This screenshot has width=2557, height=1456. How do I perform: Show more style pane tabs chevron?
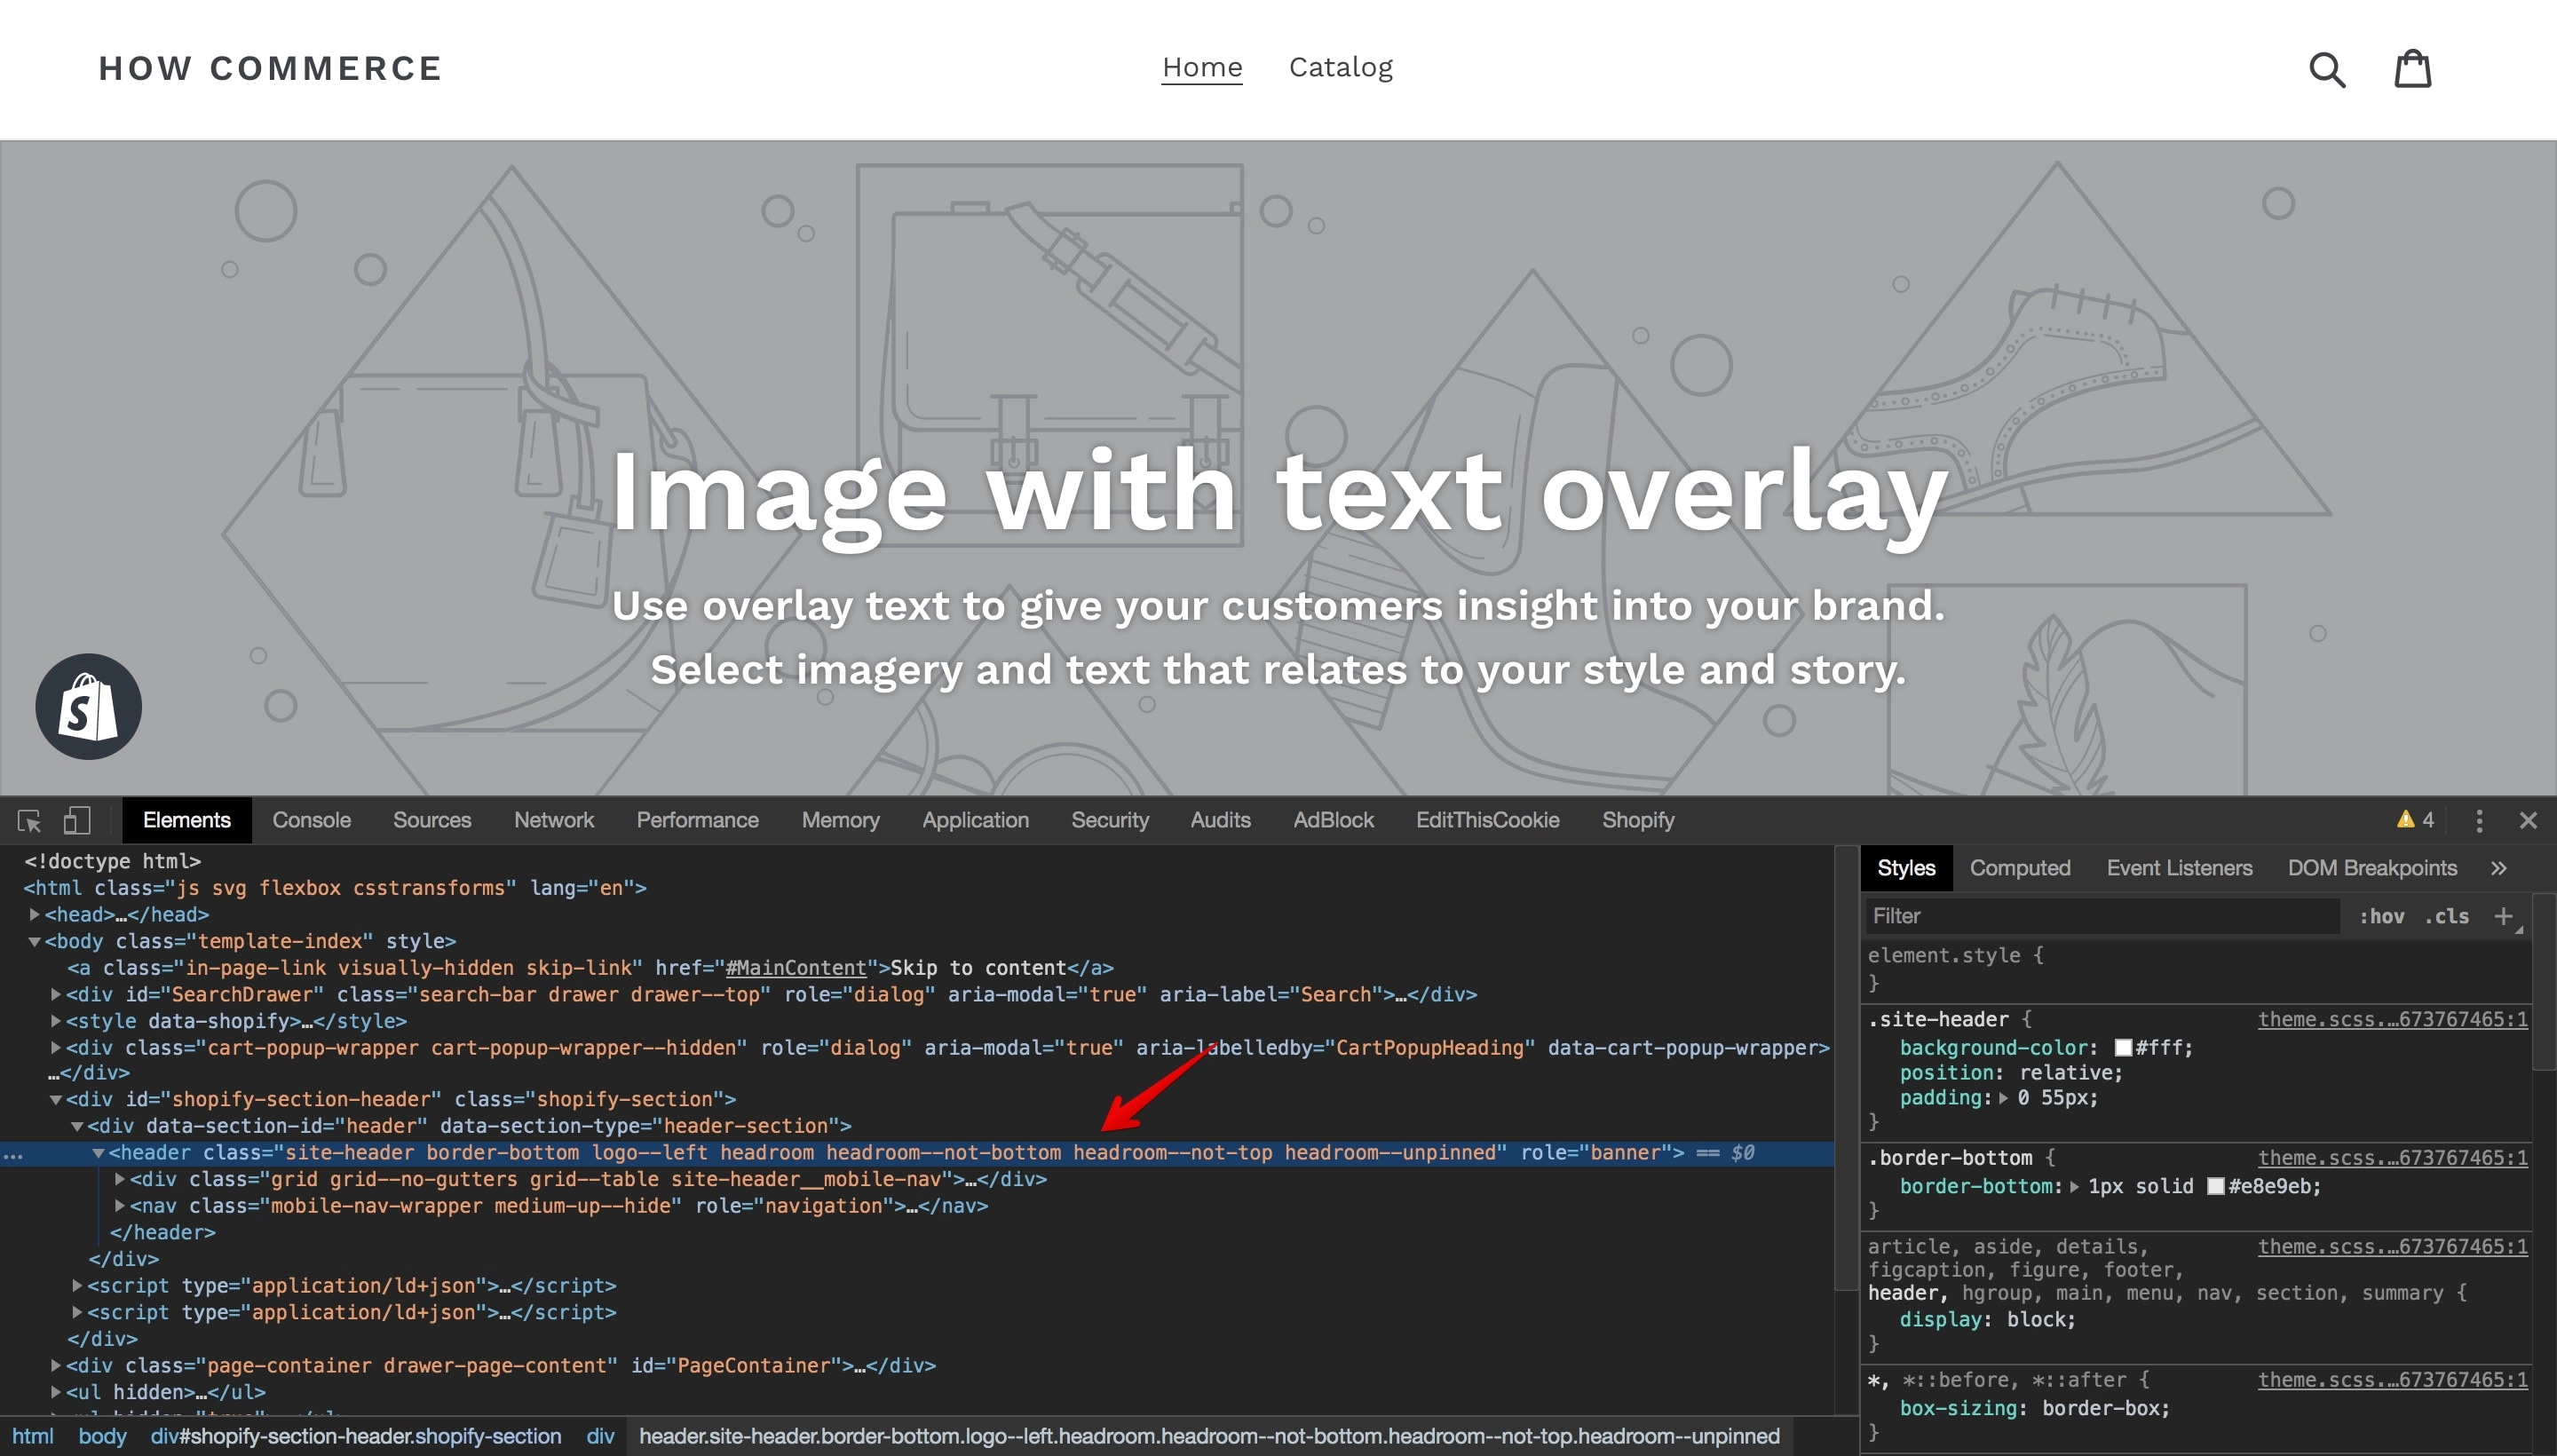pos(2498,868)
